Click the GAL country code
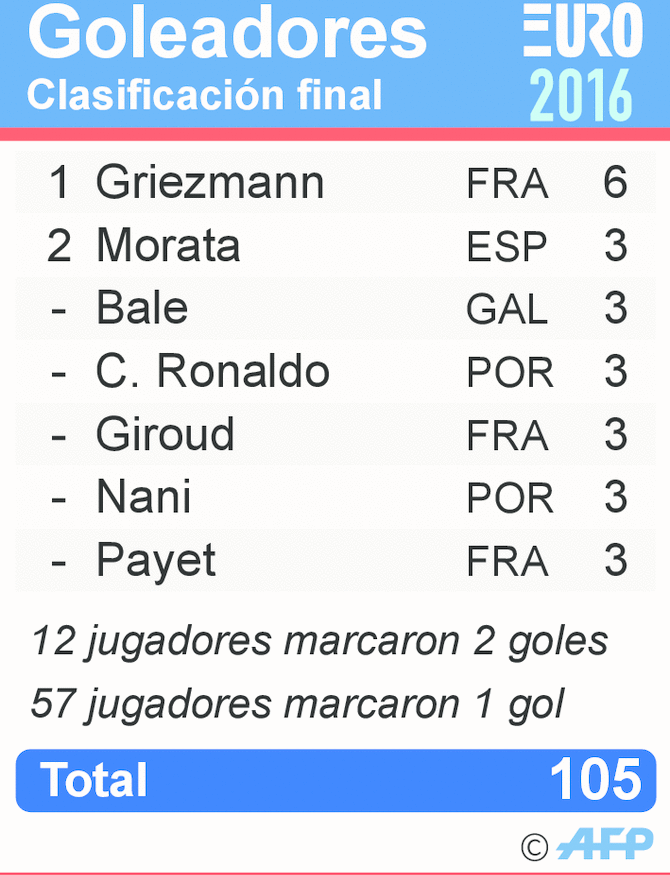 click(507, 310)
